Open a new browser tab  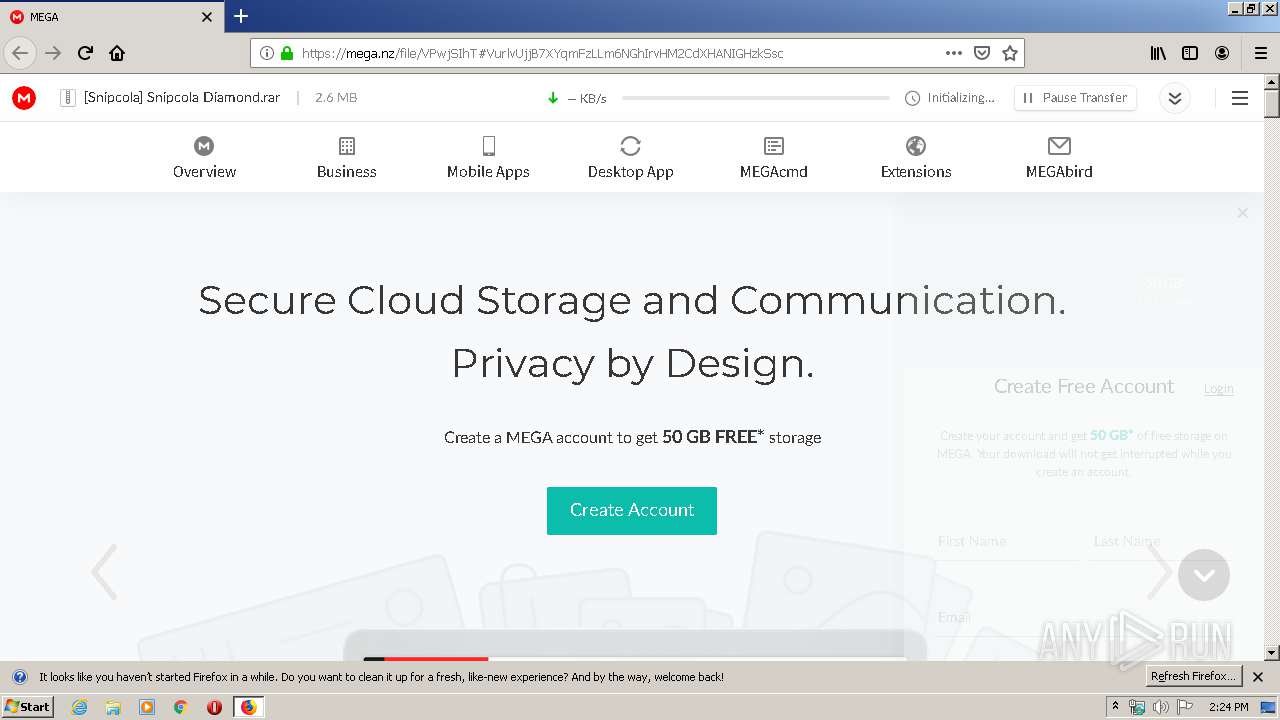click(x=241, y=16)
